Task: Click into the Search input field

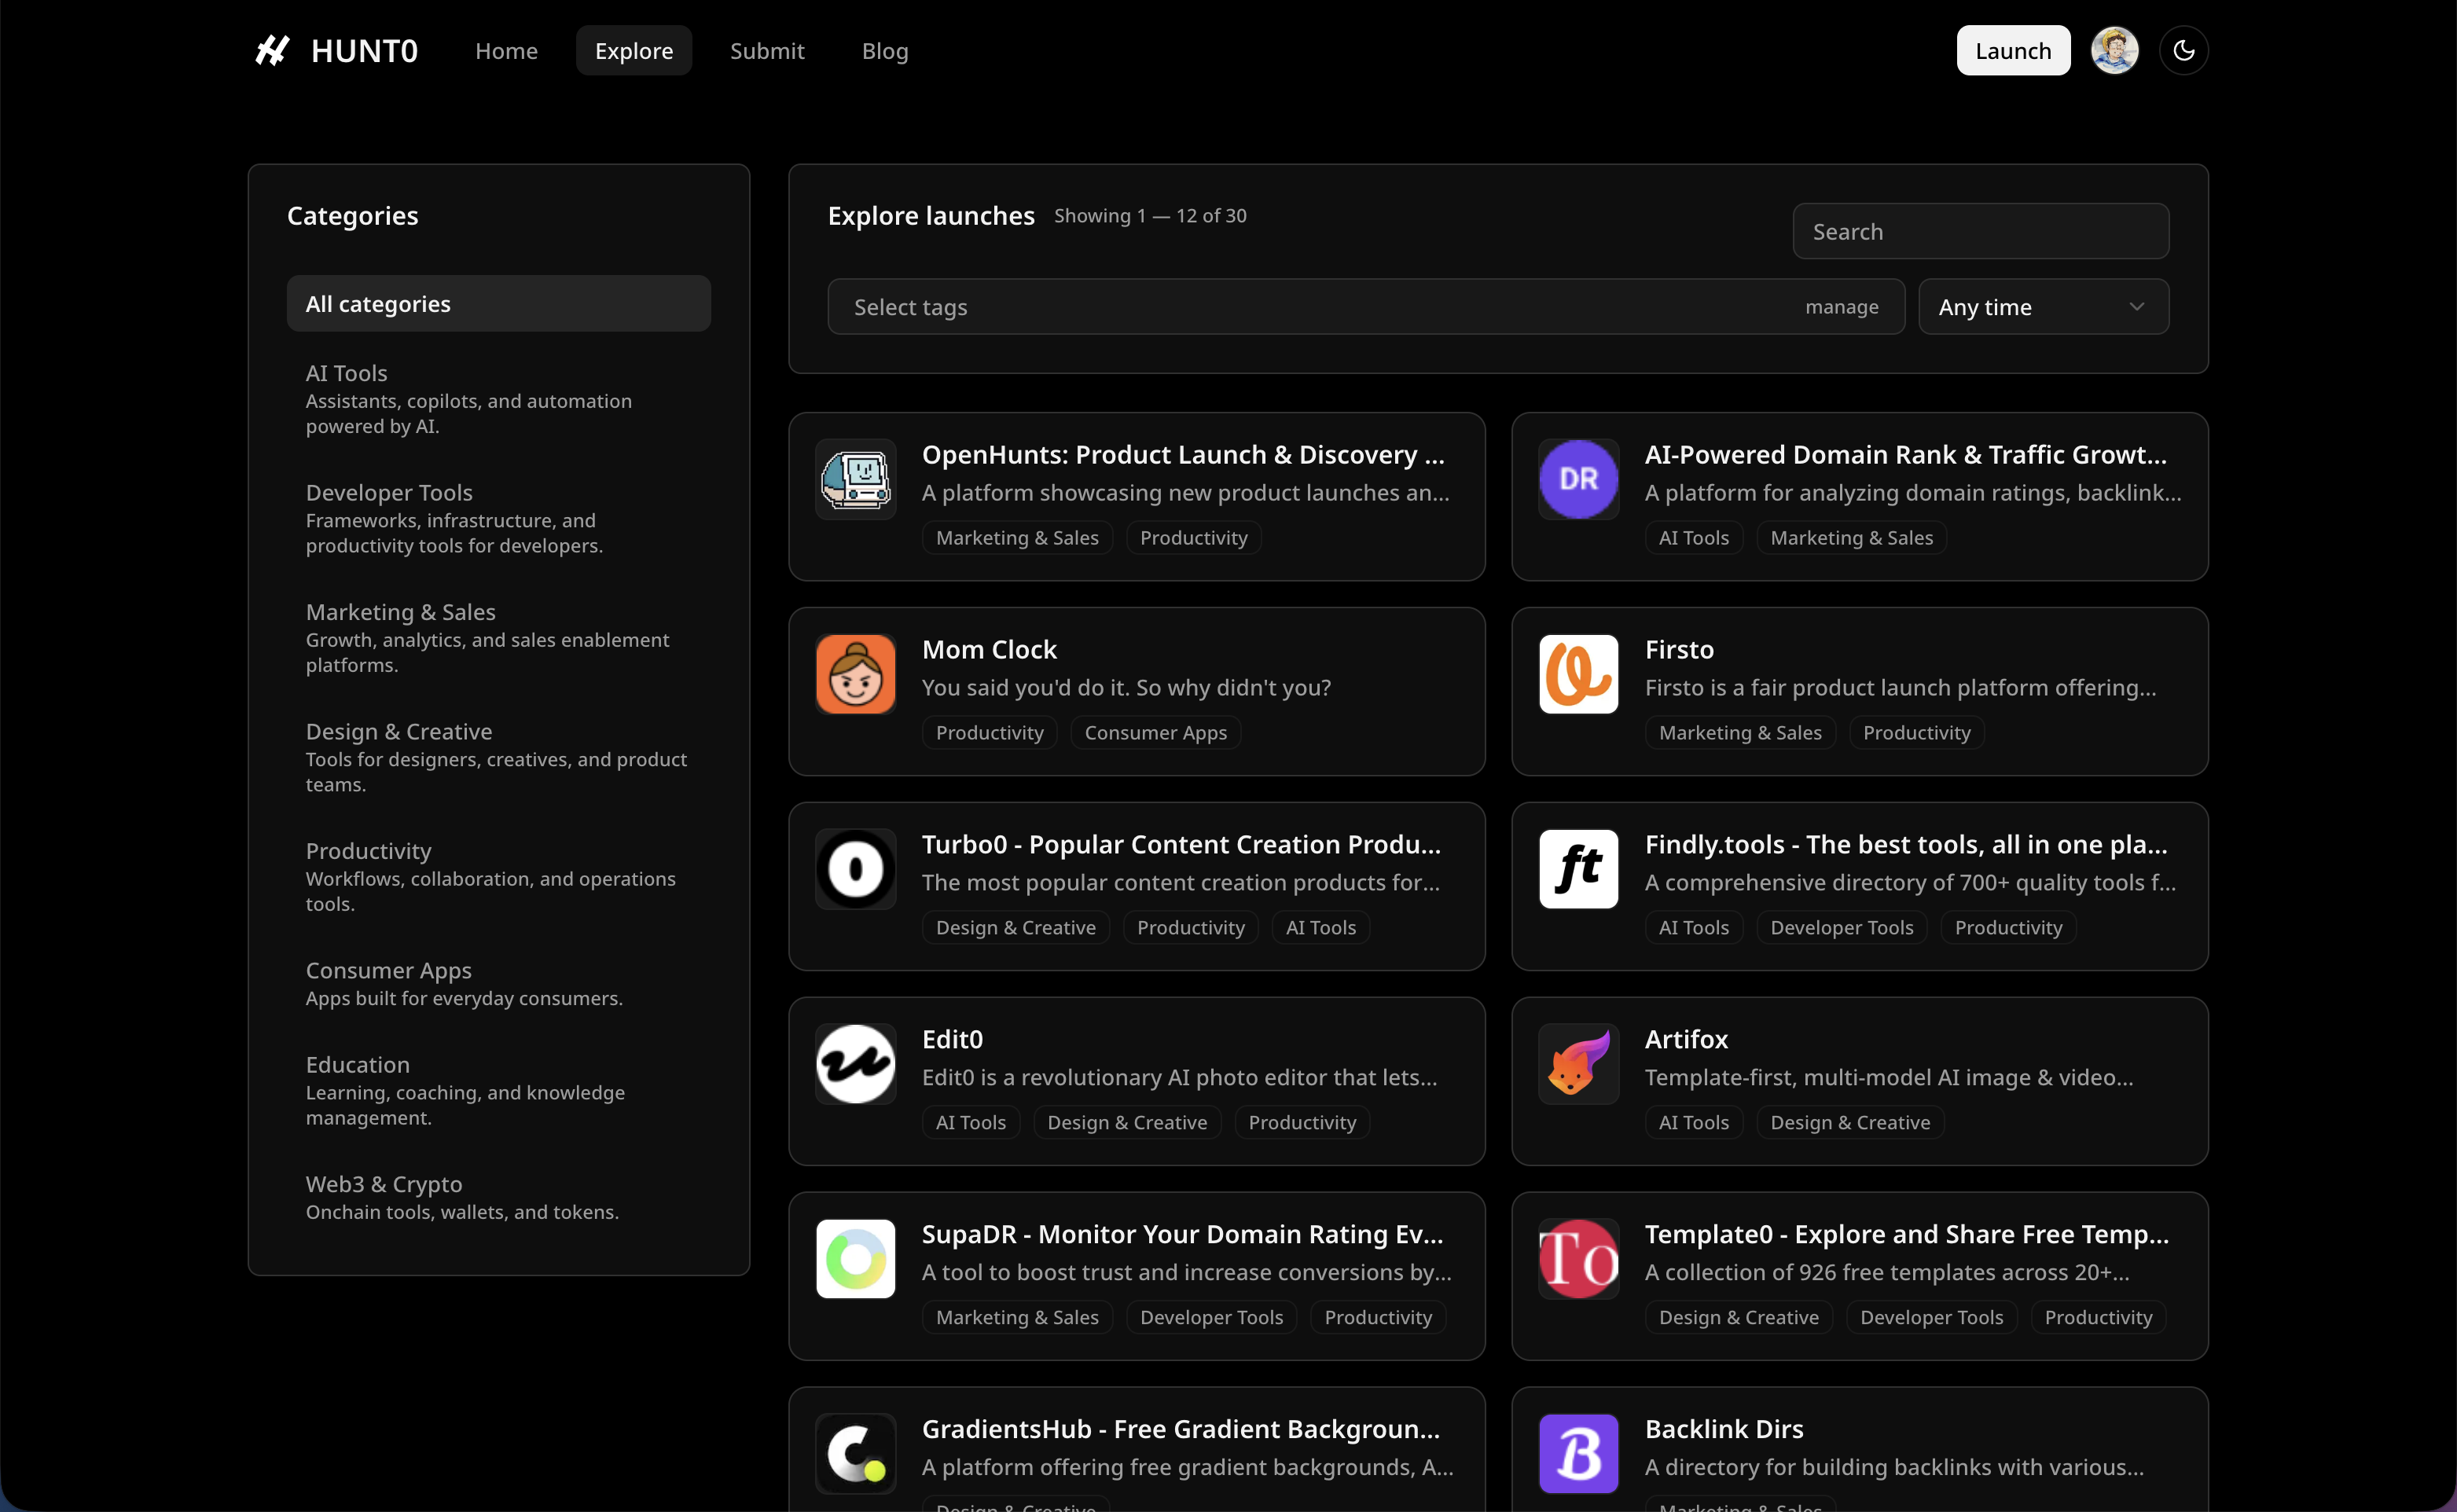Action: tap(1980, 231)
